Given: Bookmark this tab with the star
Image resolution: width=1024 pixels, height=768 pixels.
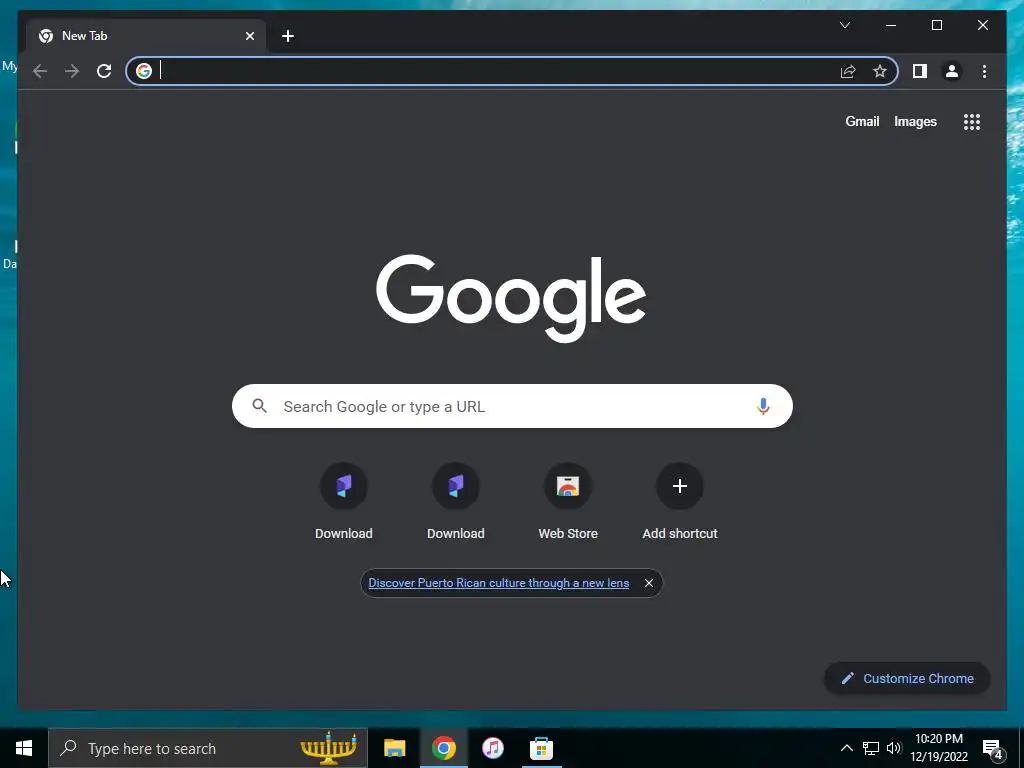Looking at the screenshot, I should (x=880, y=71).
